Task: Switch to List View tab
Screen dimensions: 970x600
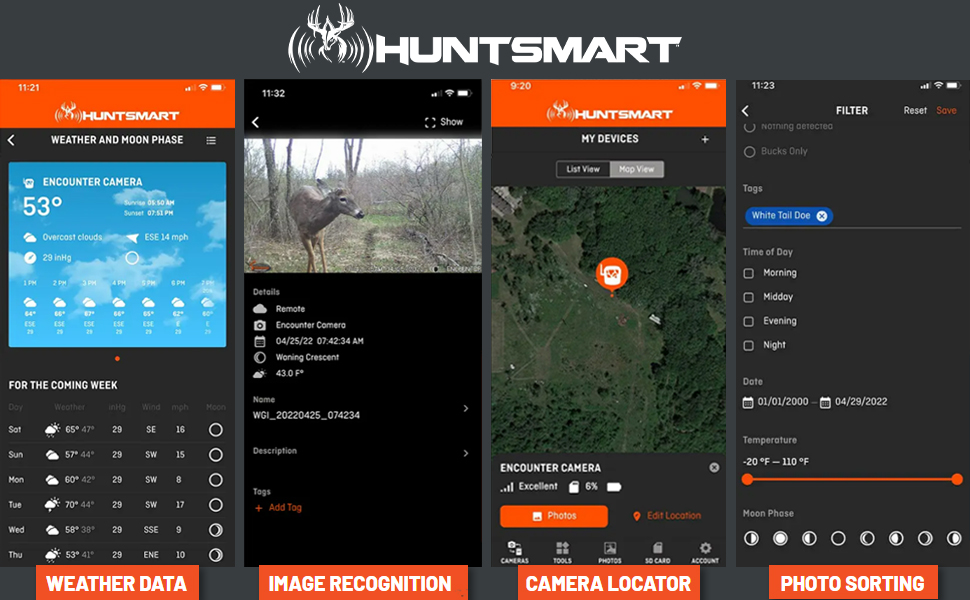Action: [x=583, y=169]
